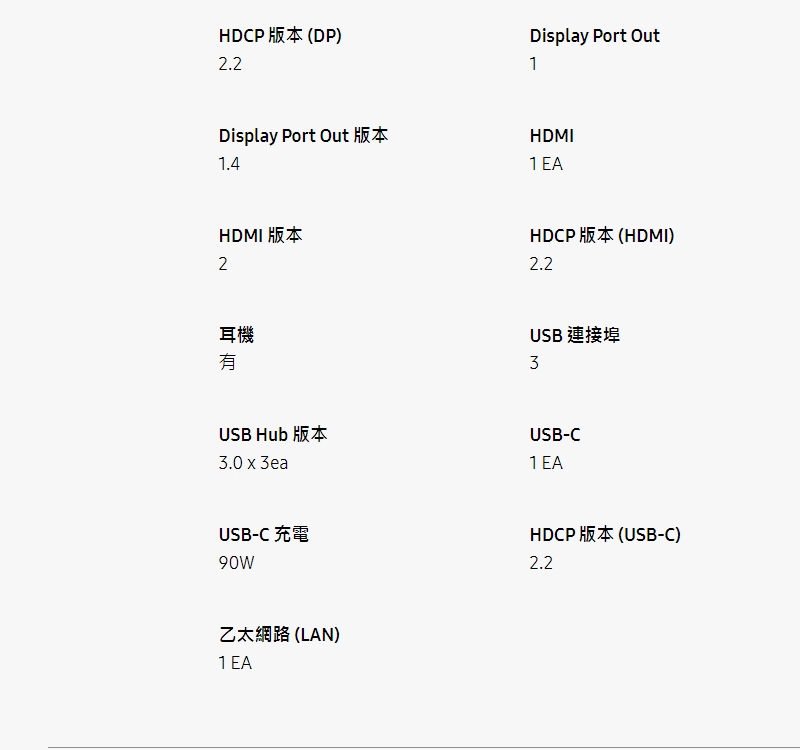Click the HDCP 版本 (HDMI) label
The height and width of the screenshot is (750, 800).
(x=602, y=236)
